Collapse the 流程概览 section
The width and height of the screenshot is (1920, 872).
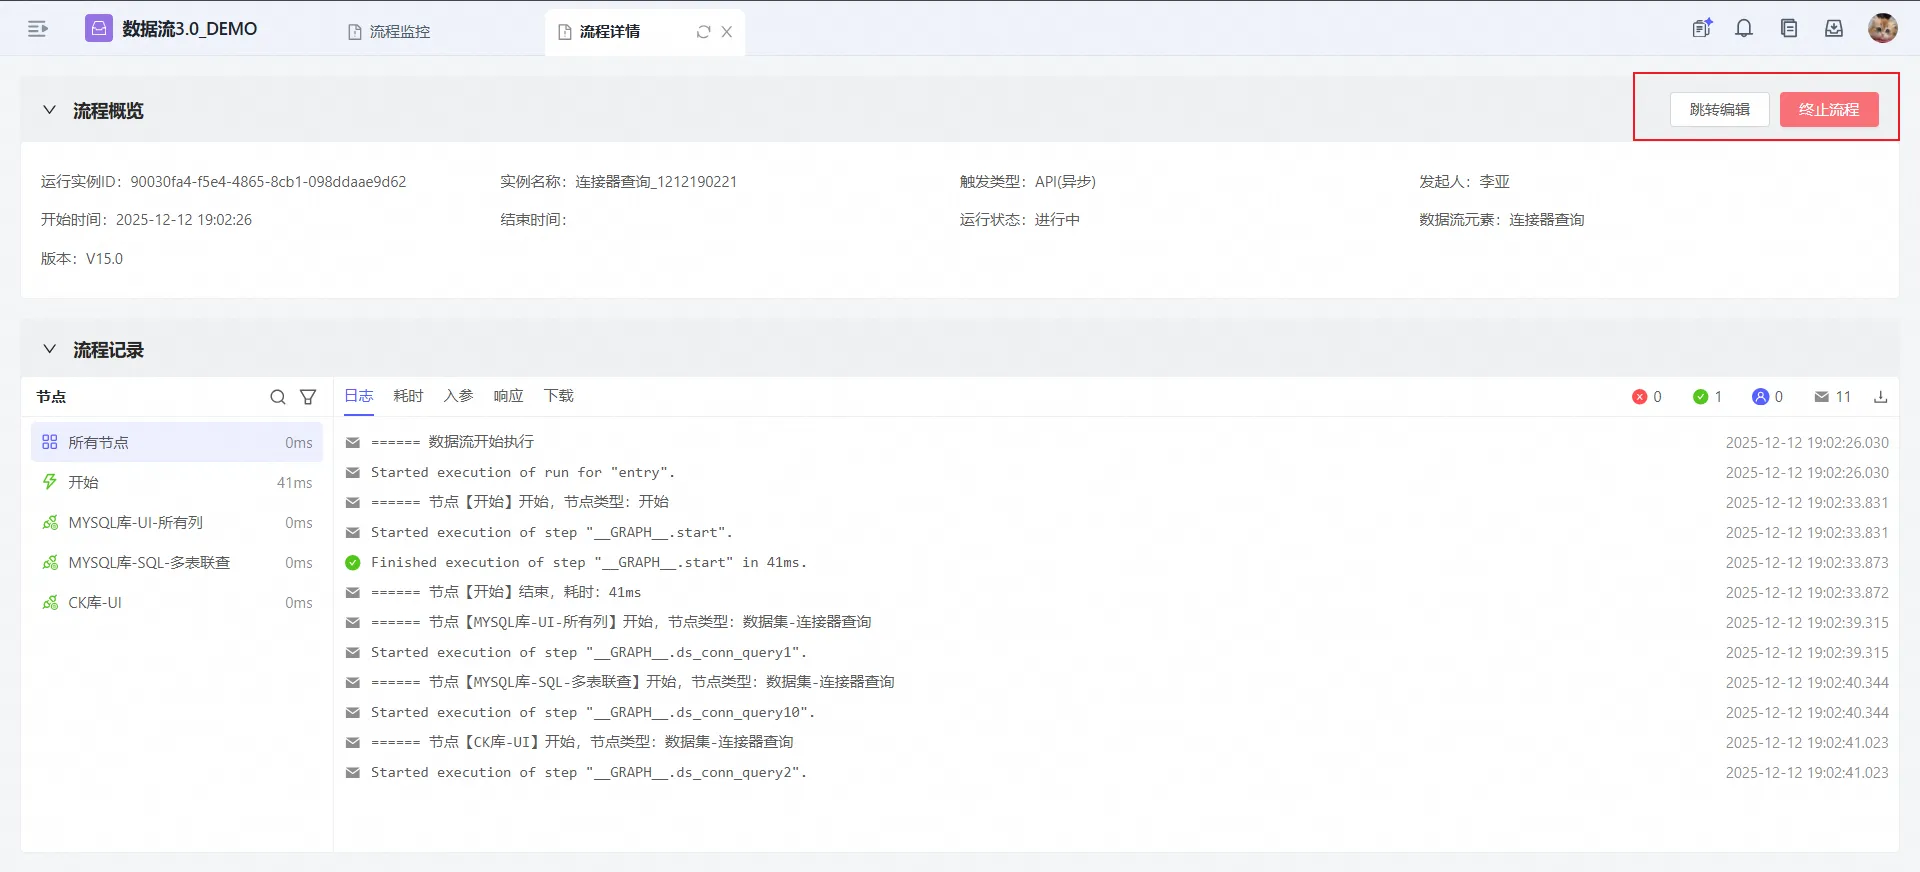tap(49, 110)
